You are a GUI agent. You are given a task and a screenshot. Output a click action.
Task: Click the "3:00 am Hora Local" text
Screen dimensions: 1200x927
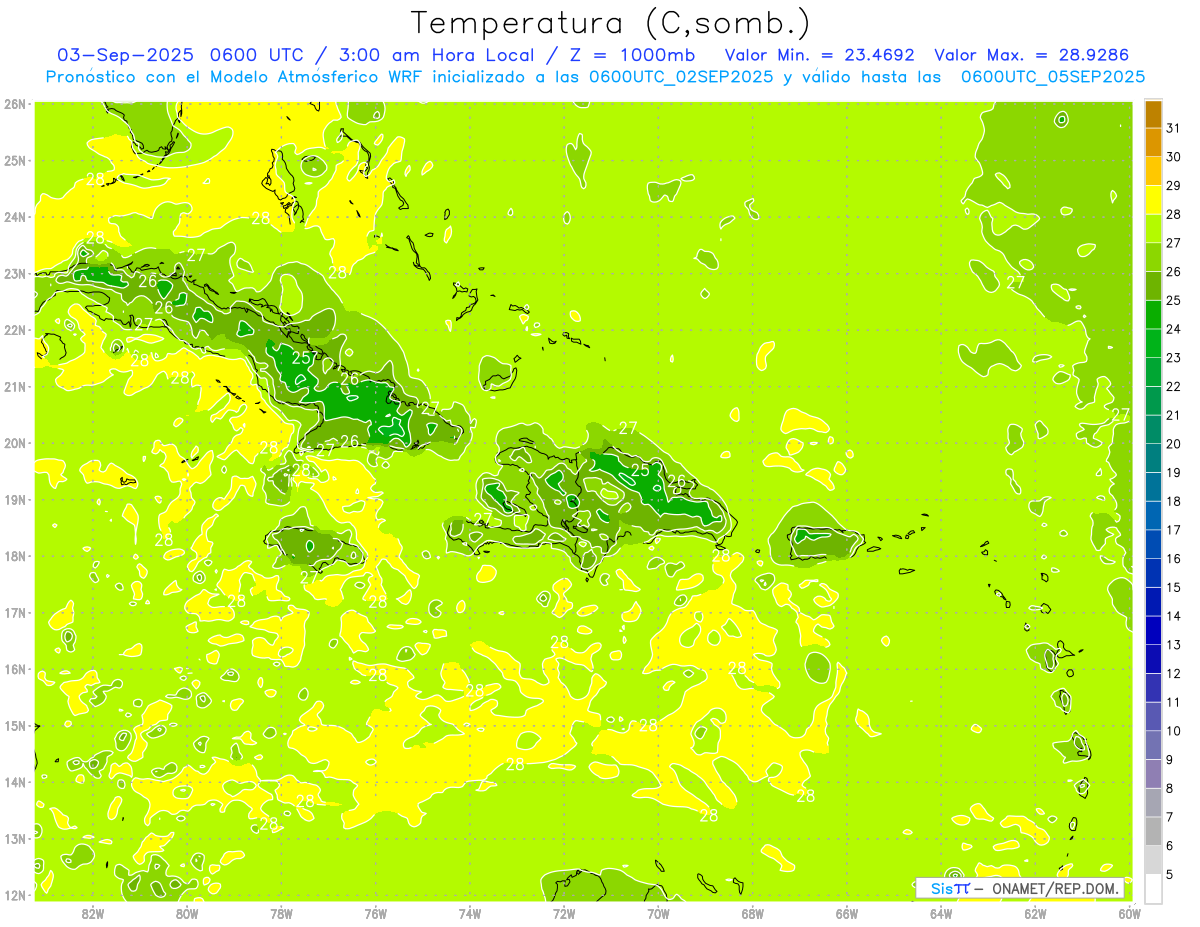pos(435,55)
